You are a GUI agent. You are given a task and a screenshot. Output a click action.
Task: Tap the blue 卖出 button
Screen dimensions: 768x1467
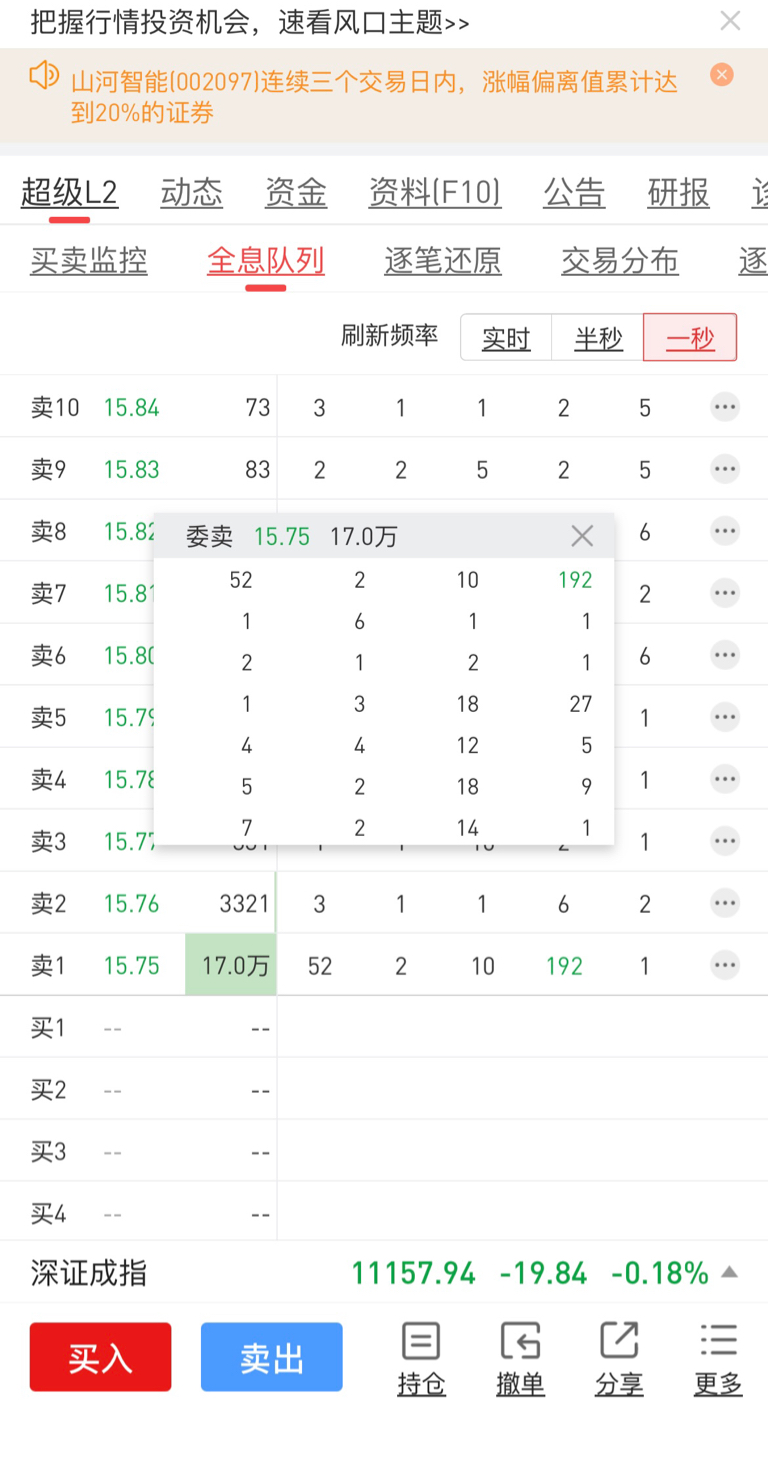tap(272, 1357)
